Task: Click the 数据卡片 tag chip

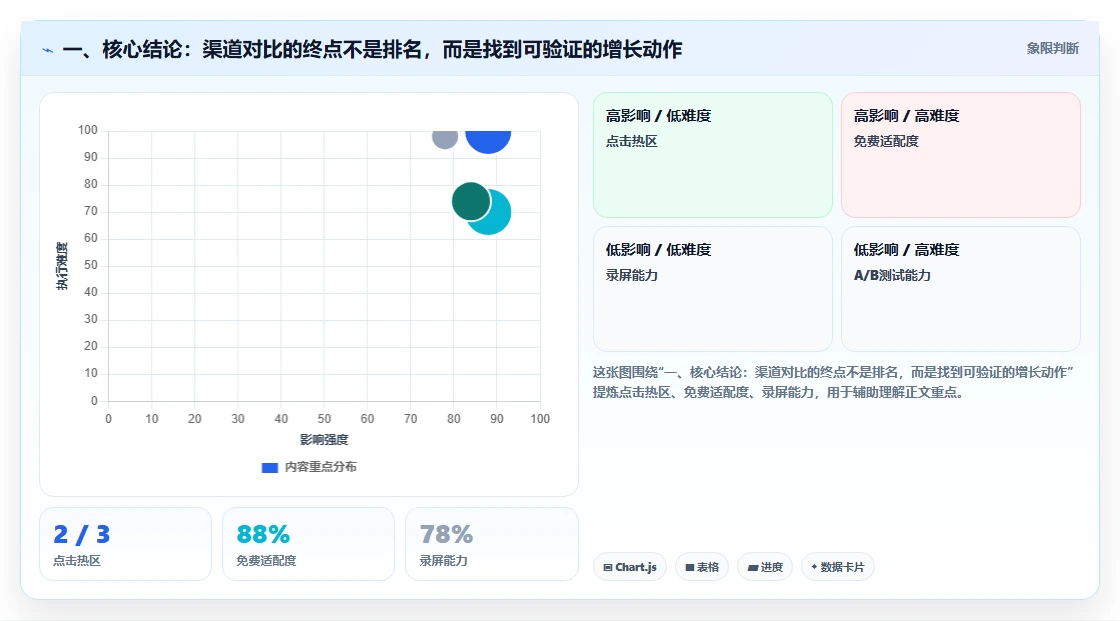Action: [838, 567]
